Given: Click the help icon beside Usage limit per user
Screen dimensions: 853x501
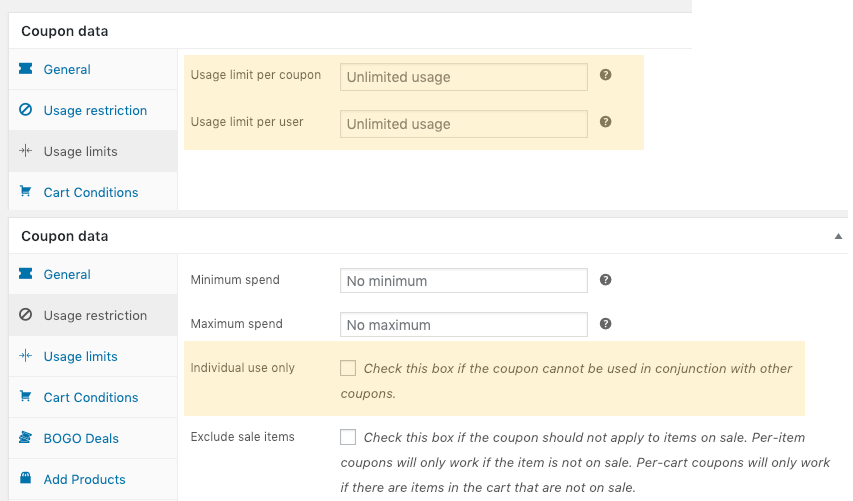Looking at the screenshot, I should [x=605, y=122].
